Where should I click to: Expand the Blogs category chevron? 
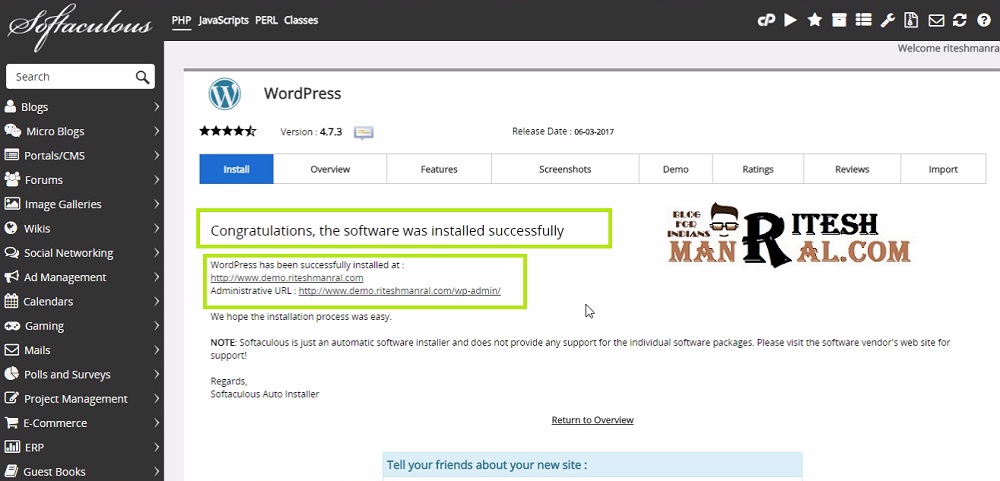[x=156, y=107]
